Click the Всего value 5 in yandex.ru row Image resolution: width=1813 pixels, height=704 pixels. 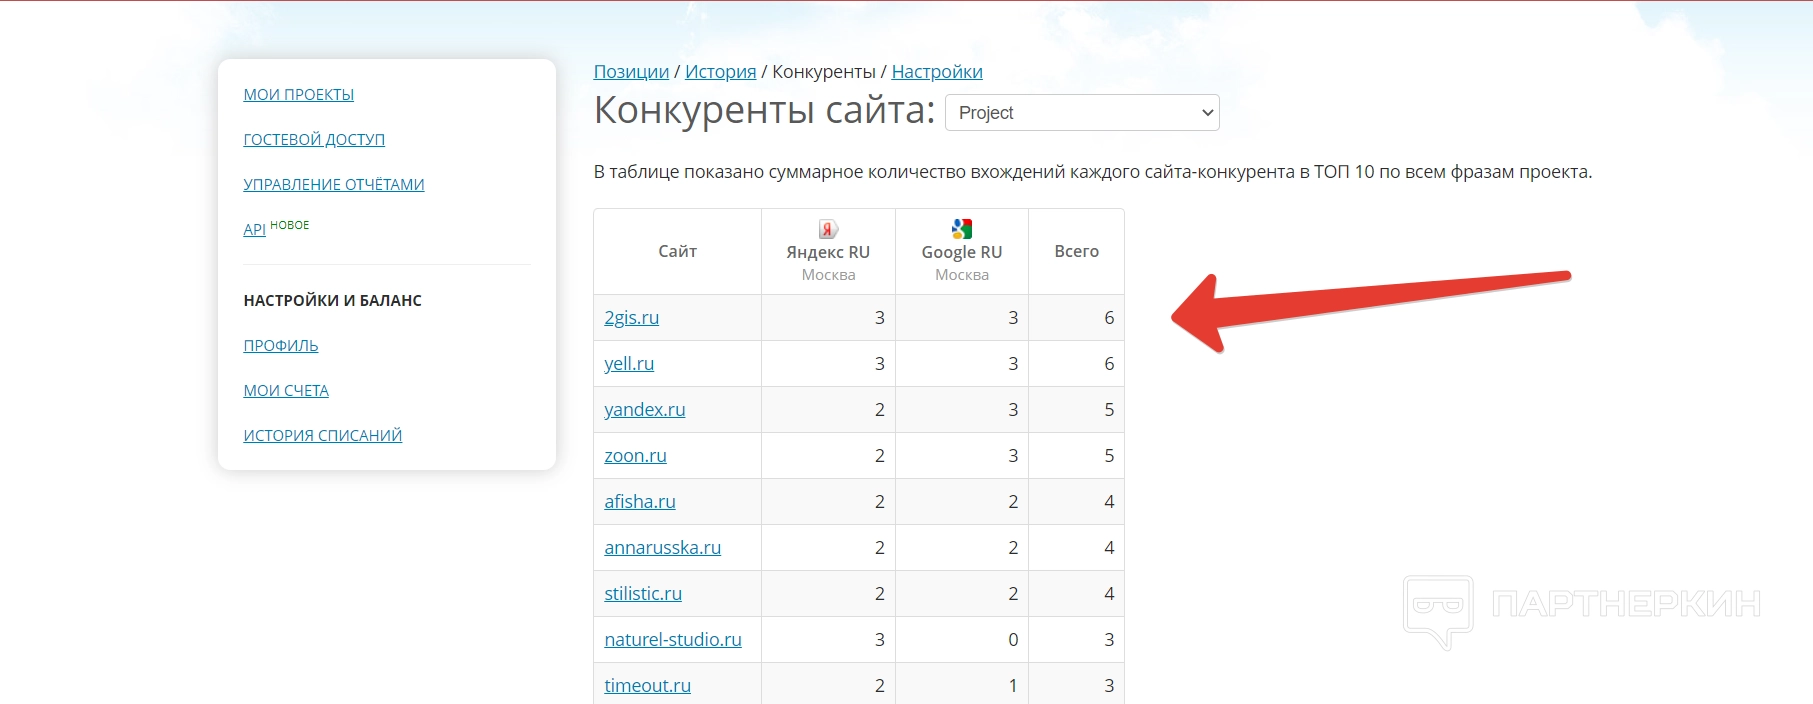1109,410
